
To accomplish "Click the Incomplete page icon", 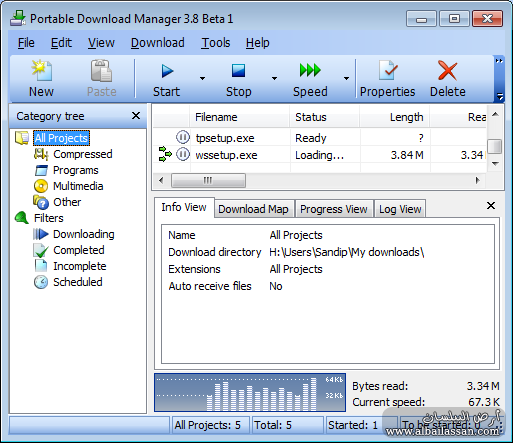I will point(41,266).
